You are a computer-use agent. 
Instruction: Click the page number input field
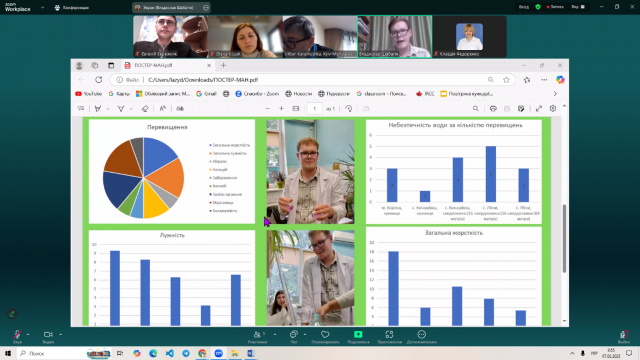tap(314, 109)
